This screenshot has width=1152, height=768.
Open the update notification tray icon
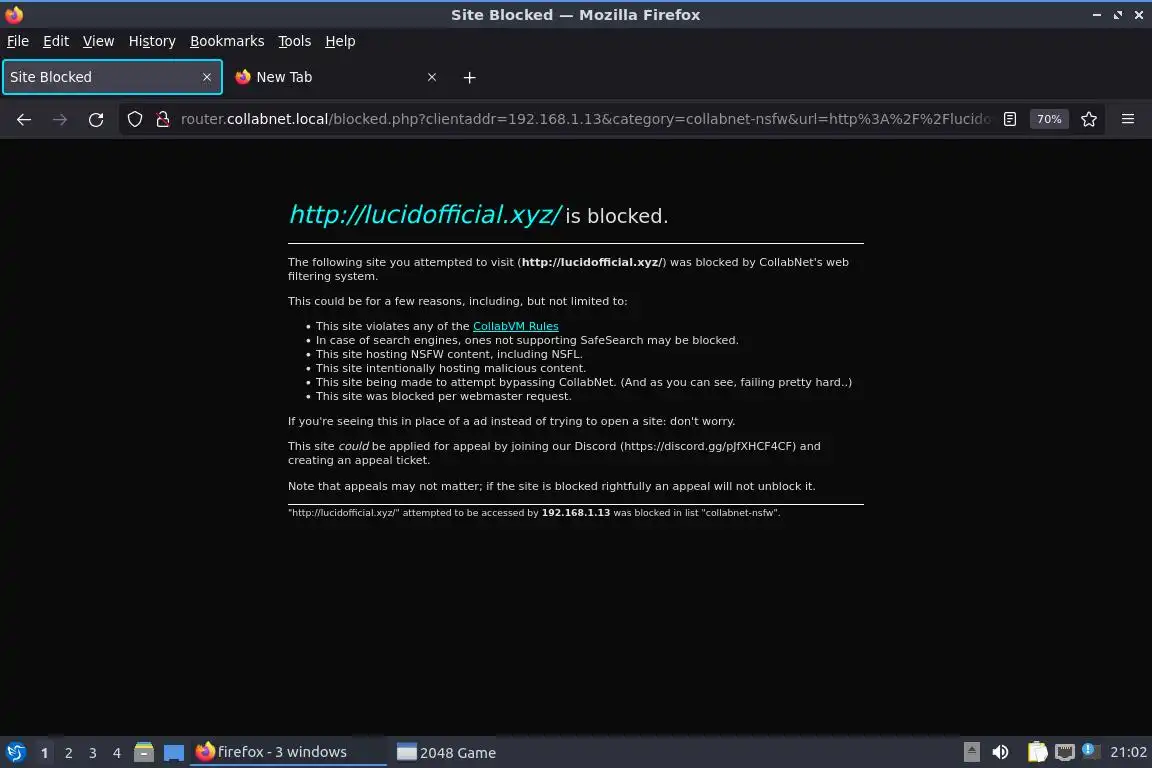point(1091,751)
